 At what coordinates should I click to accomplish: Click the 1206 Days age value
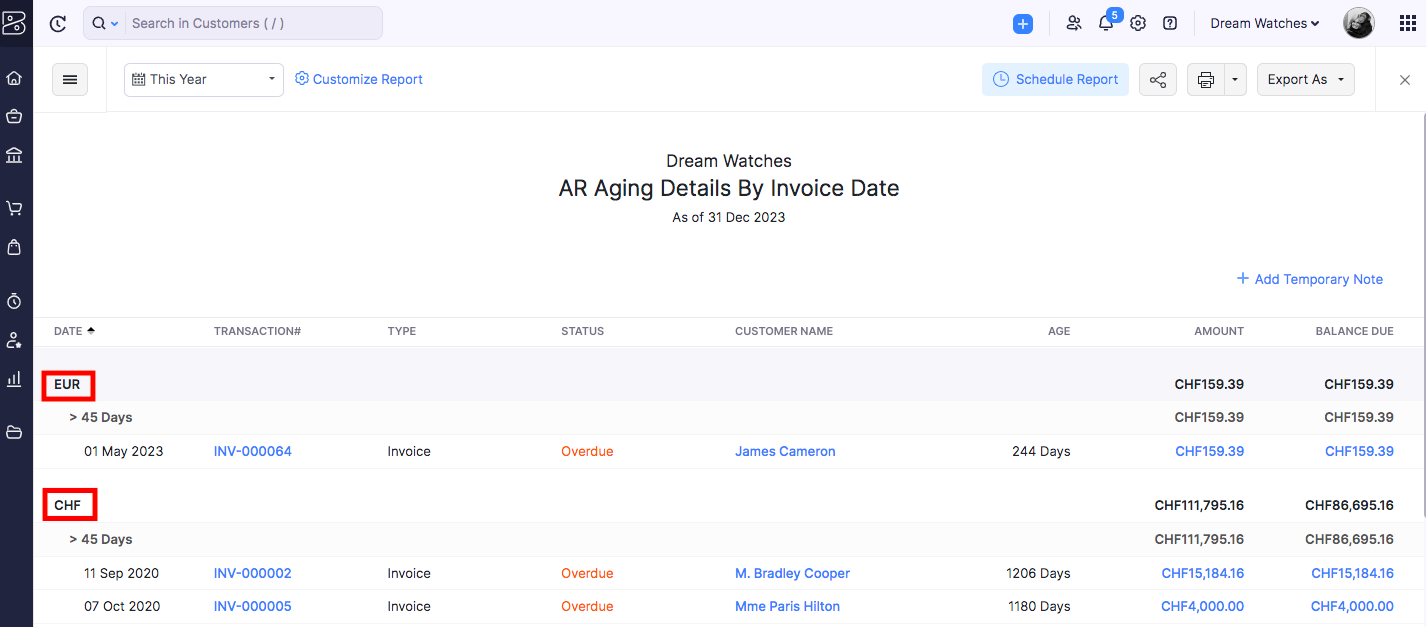(x=1038, y=573)
